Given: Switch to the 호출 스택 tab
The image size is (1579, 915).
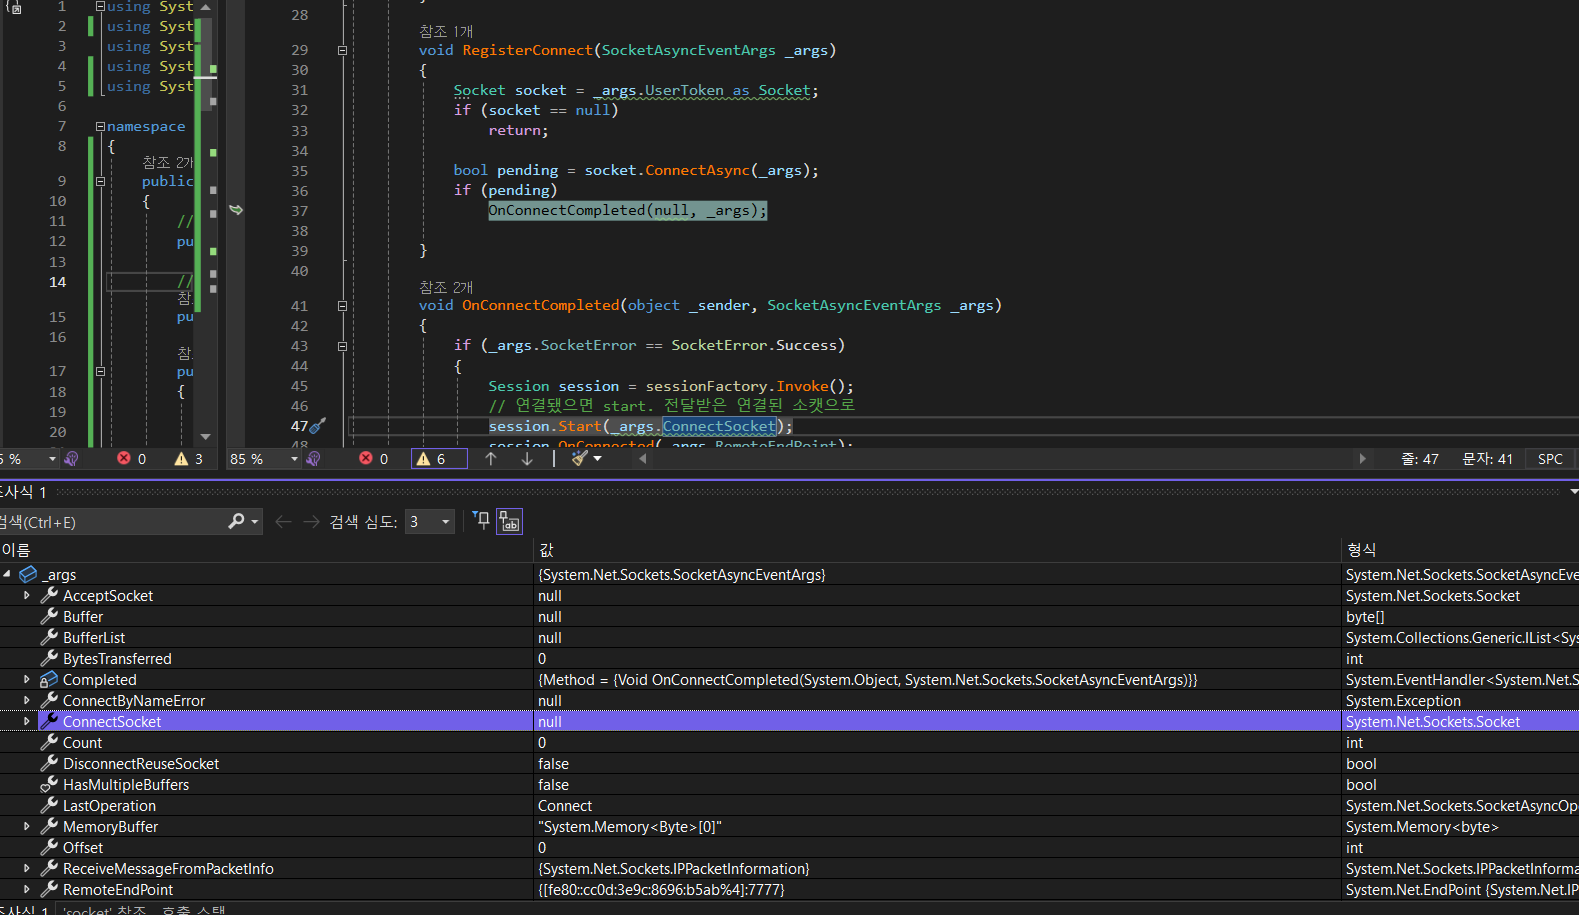Looking at the screenshot, I should [x=193, y=910].
